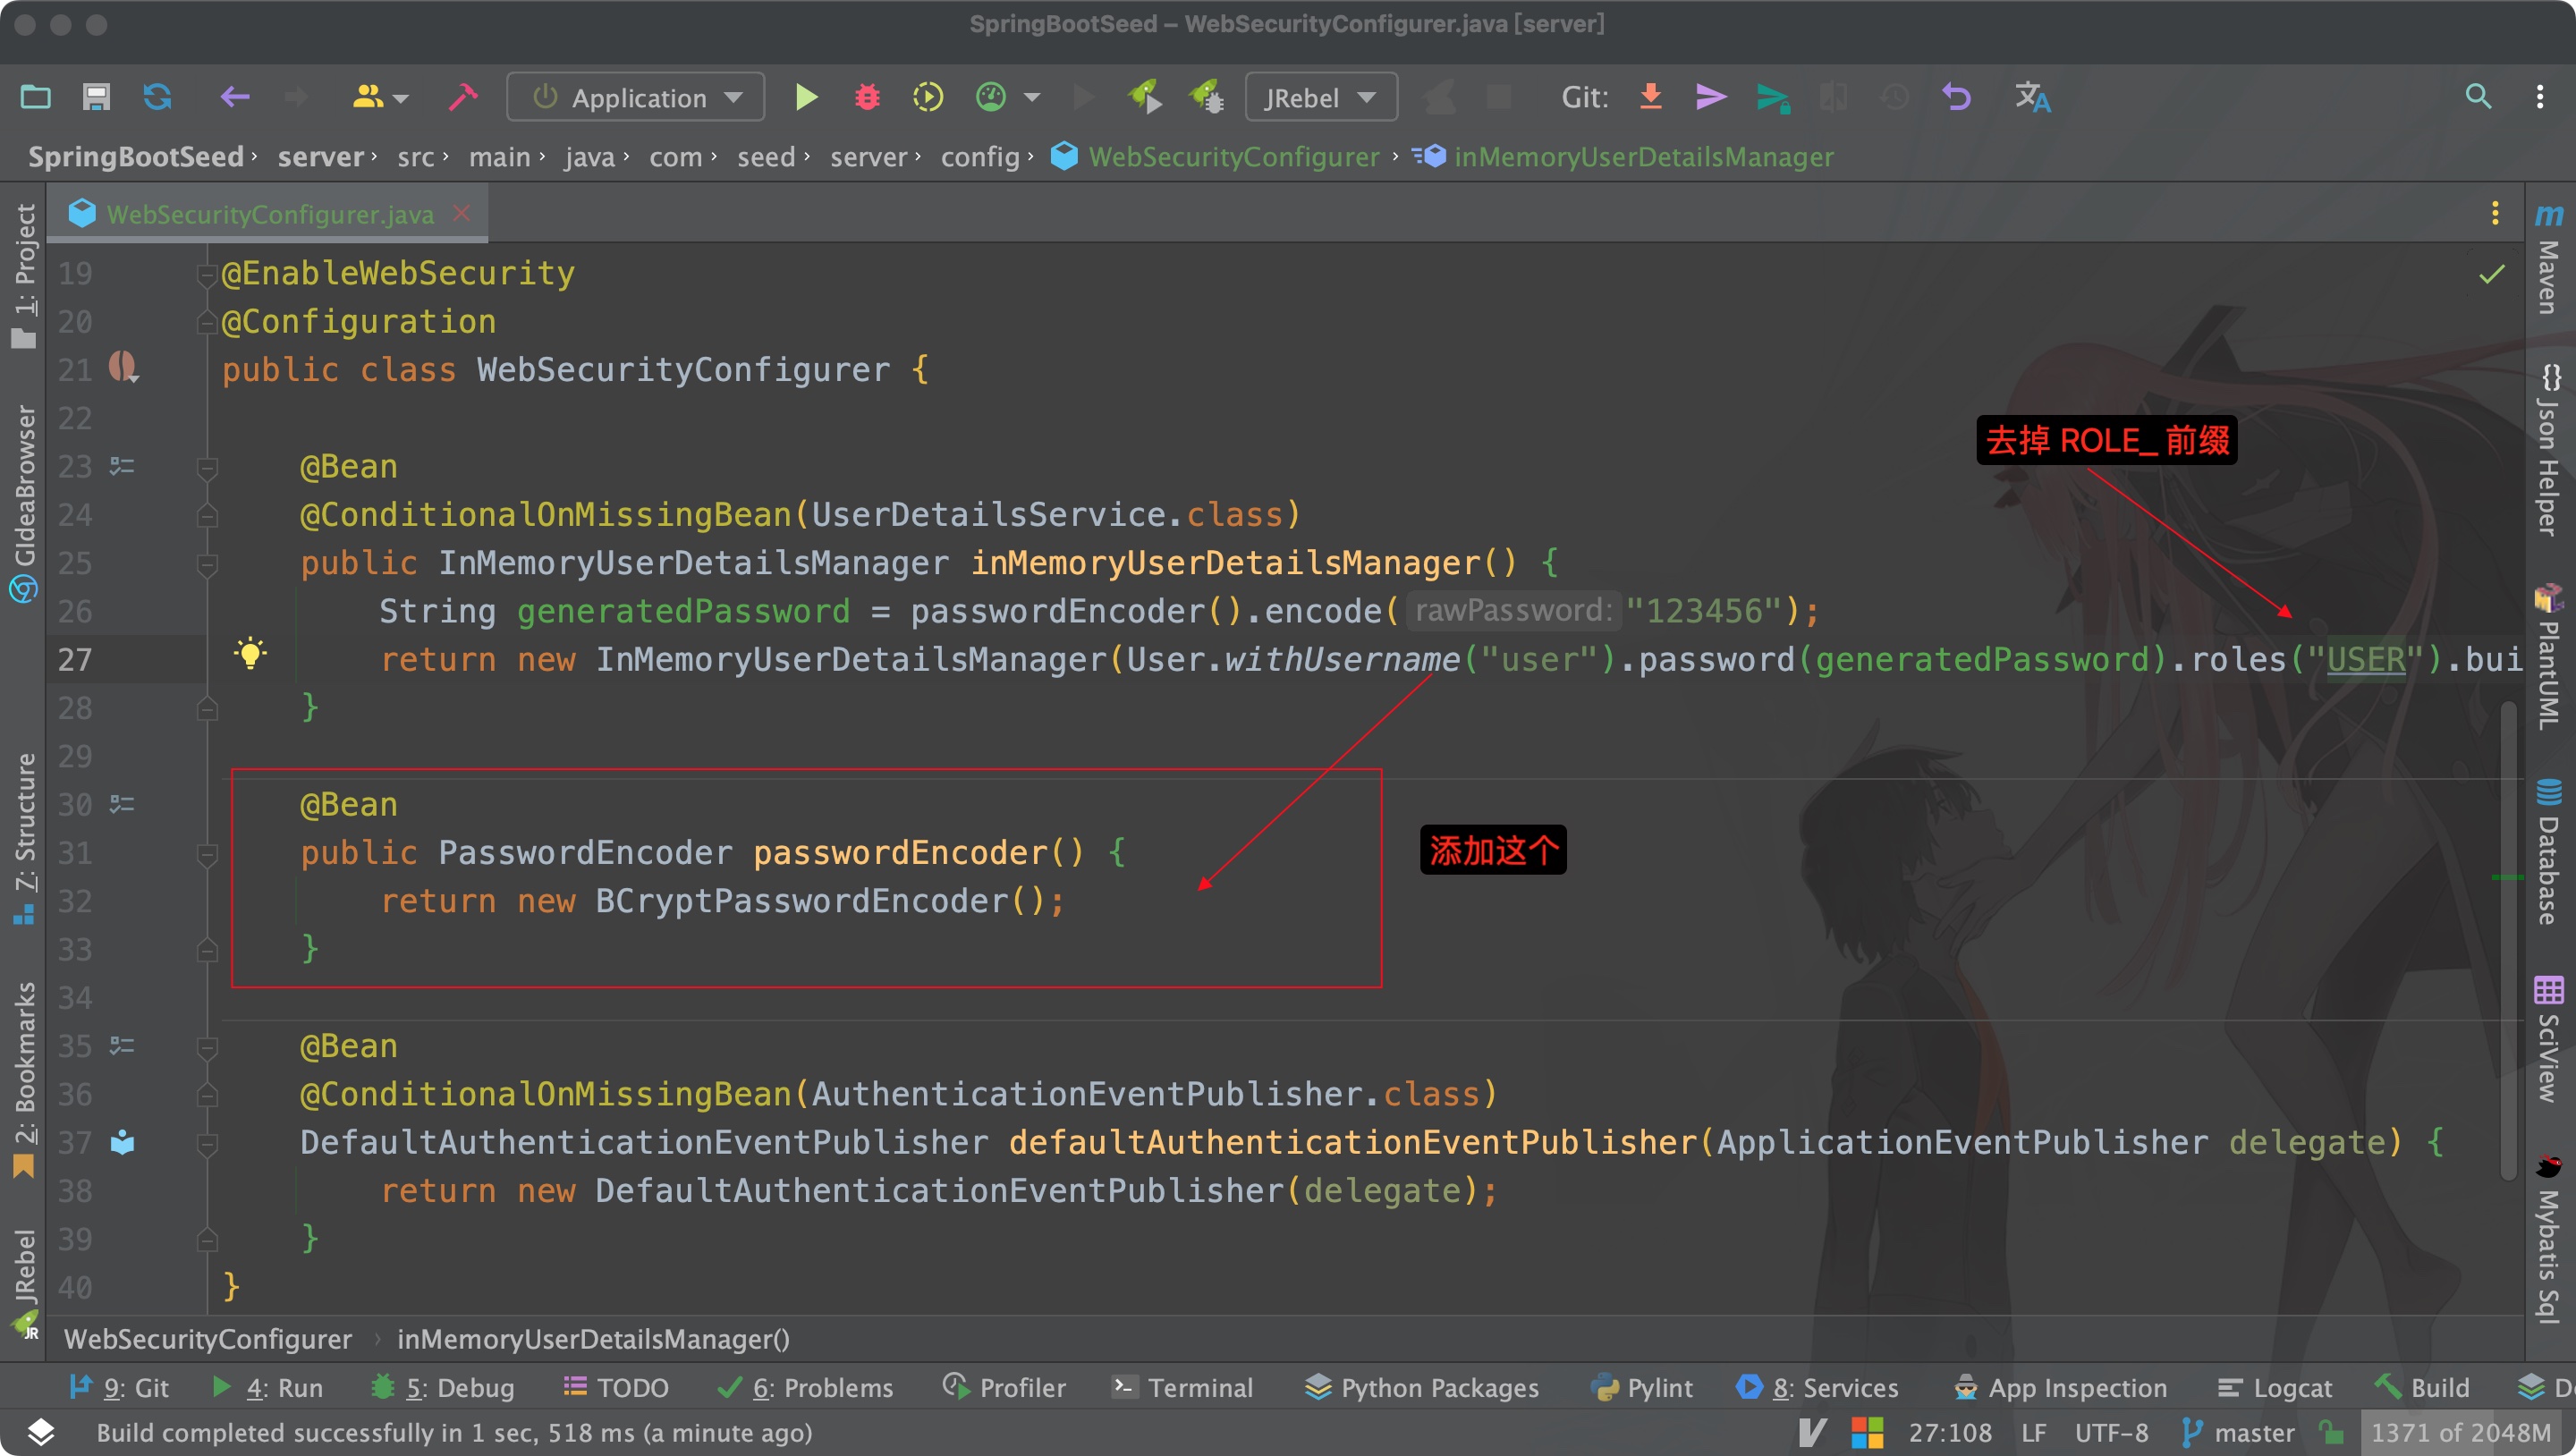
Task: Click inMemoryUserDetailsManager() in the bottom breadcrumb
Action: pos(593,1339)
